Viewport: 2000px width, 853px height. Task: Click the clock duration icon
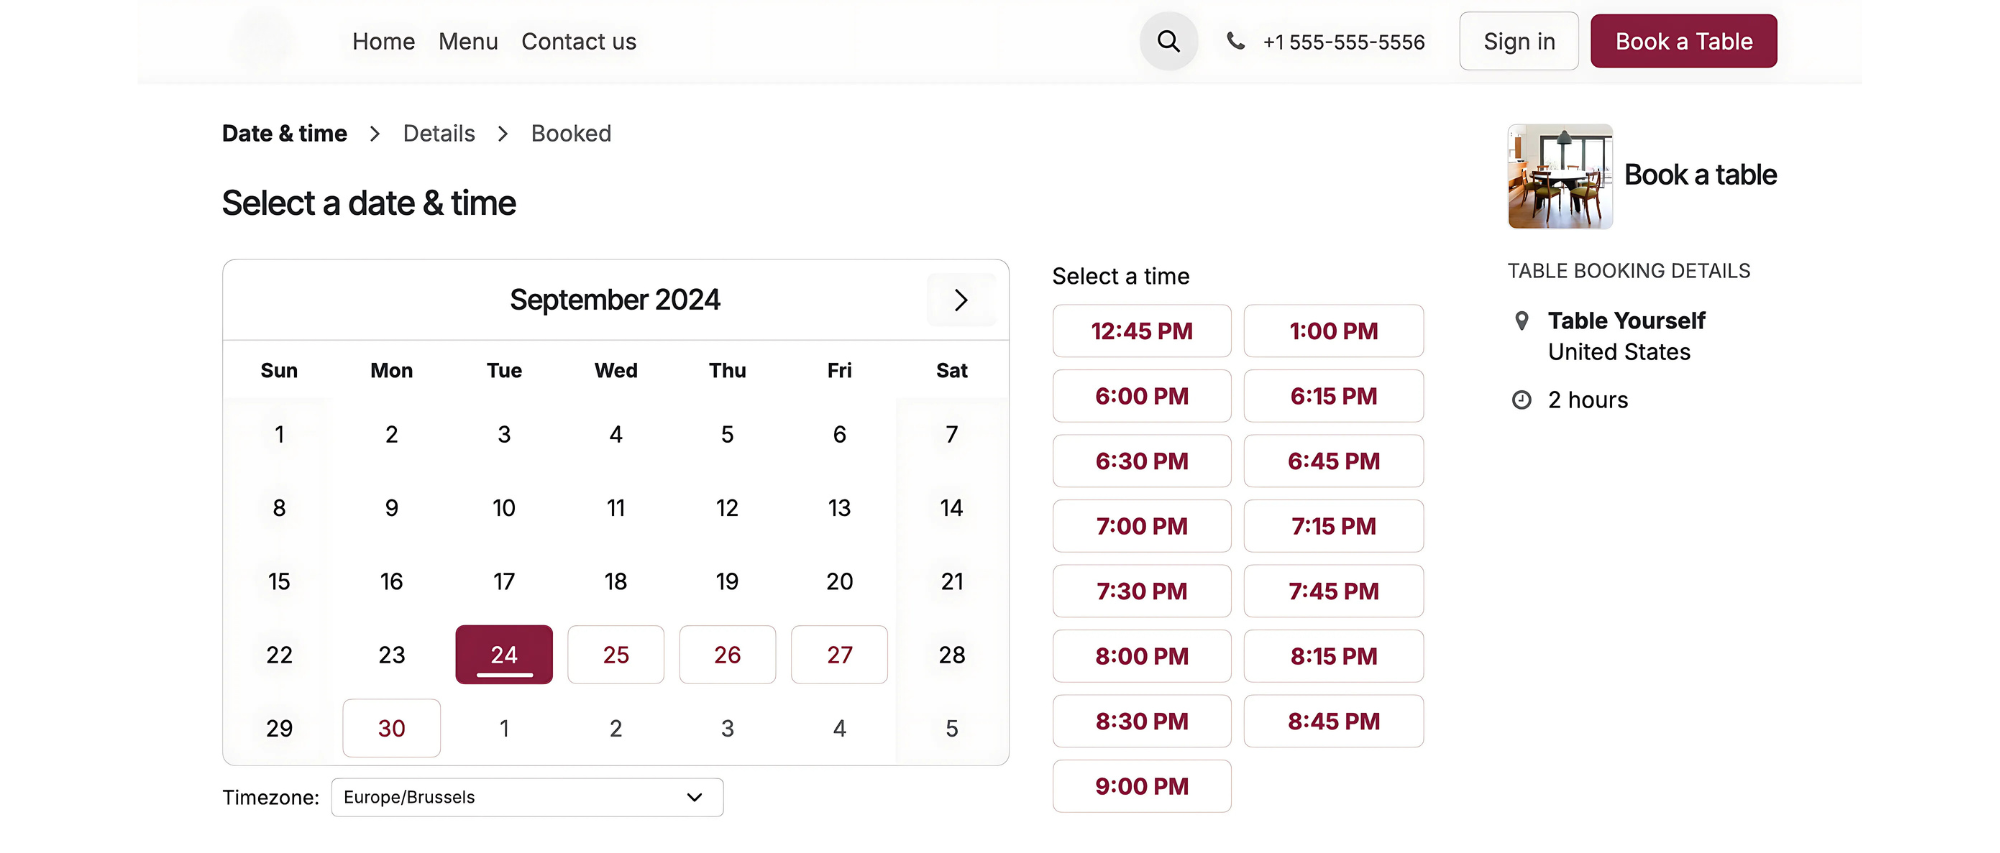[x=1521, y=400]
